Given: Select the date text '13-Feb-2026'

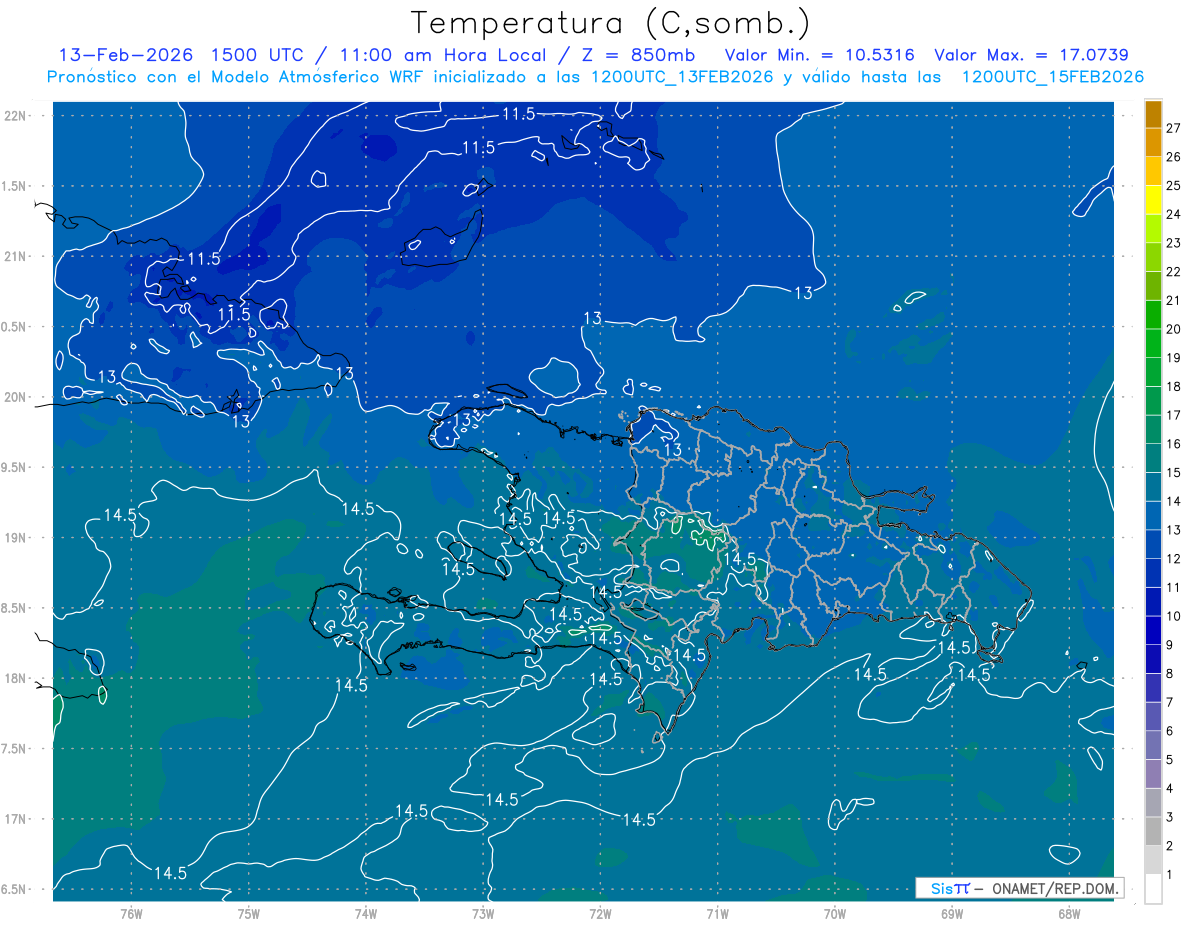Looking at the screenshot, I should [x=125, y=55].
